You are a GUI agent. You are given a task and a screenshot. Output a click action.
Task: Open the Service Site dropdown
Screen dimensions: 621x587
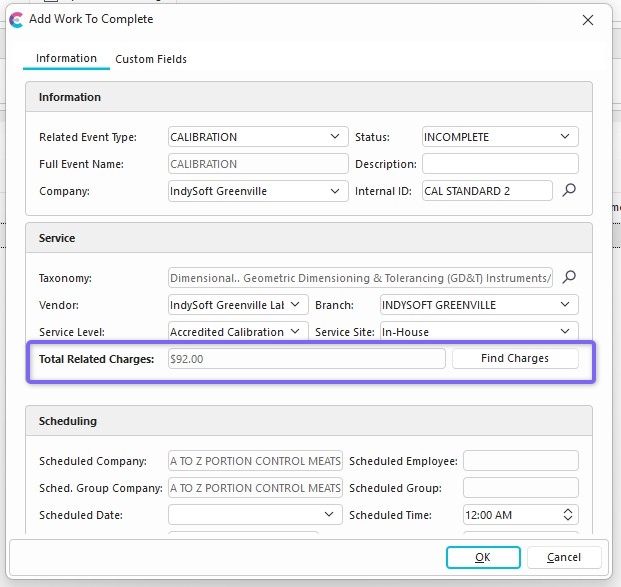point(565,331)
